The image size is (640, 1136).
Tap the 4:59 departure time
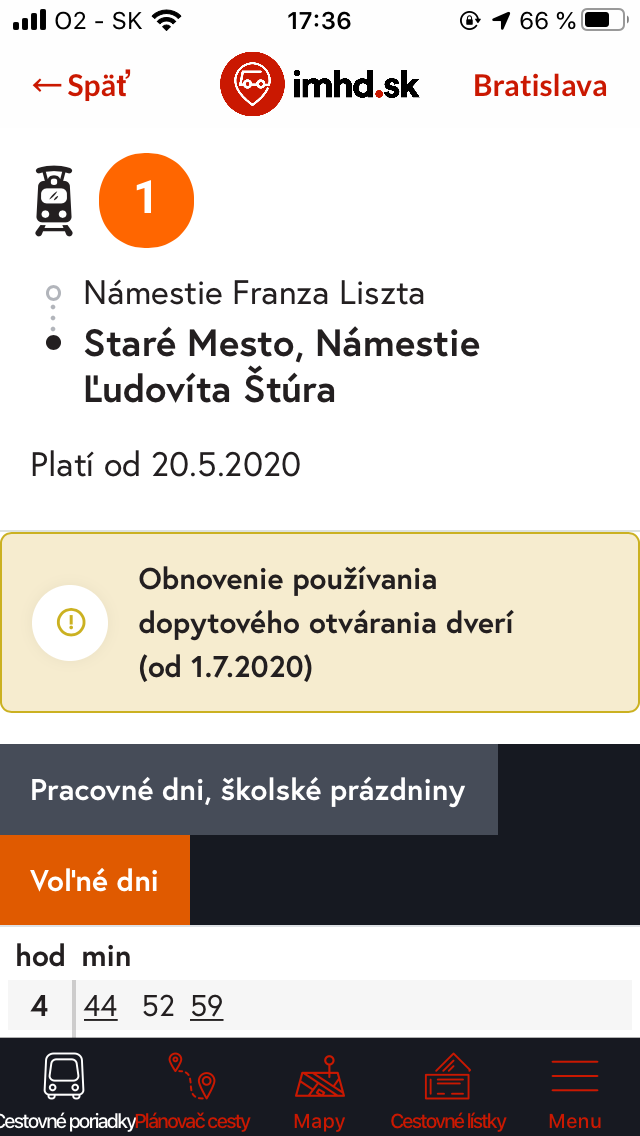[x=206, y=1005]
